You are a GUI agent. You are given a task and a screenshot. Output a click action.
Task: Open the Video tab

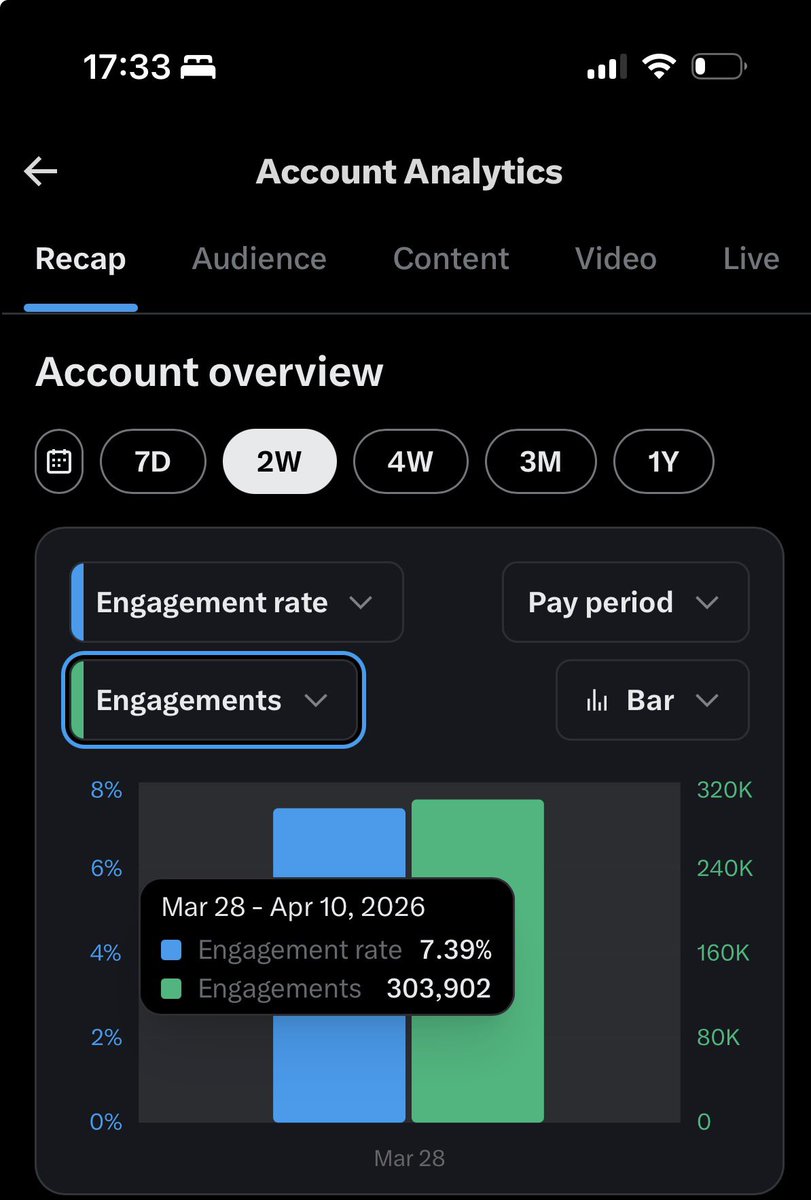[616, 259]
